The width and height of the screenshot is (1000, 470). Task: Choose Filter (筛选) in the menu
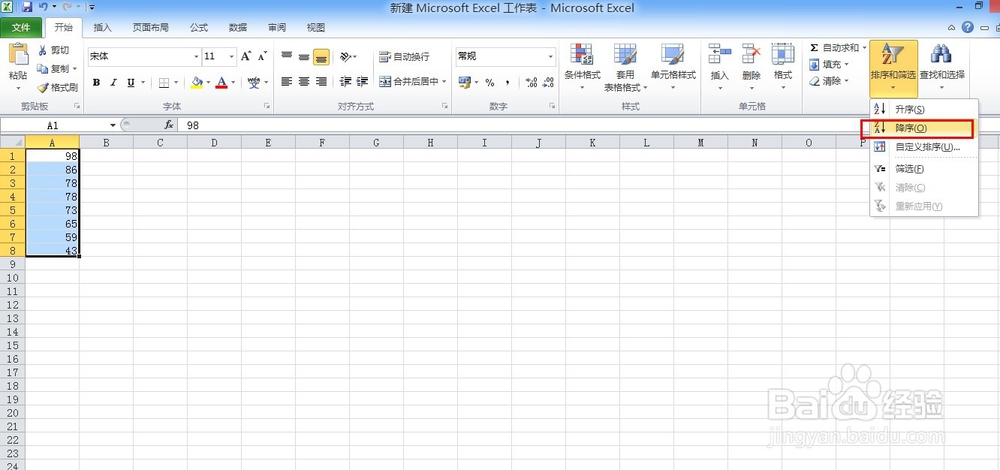924,169
